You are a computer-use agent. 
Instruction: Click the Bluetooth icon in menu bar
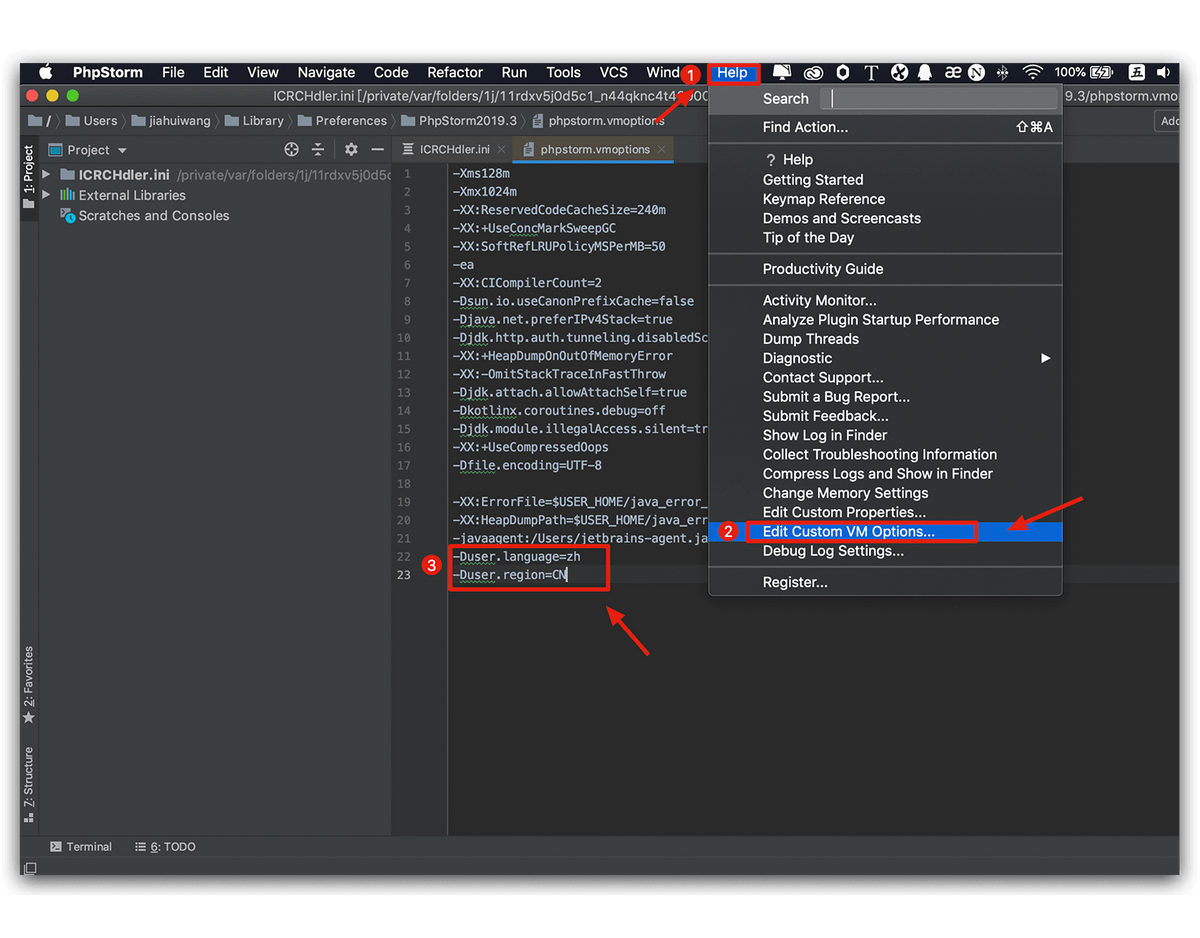click(x=1003, y=72)
